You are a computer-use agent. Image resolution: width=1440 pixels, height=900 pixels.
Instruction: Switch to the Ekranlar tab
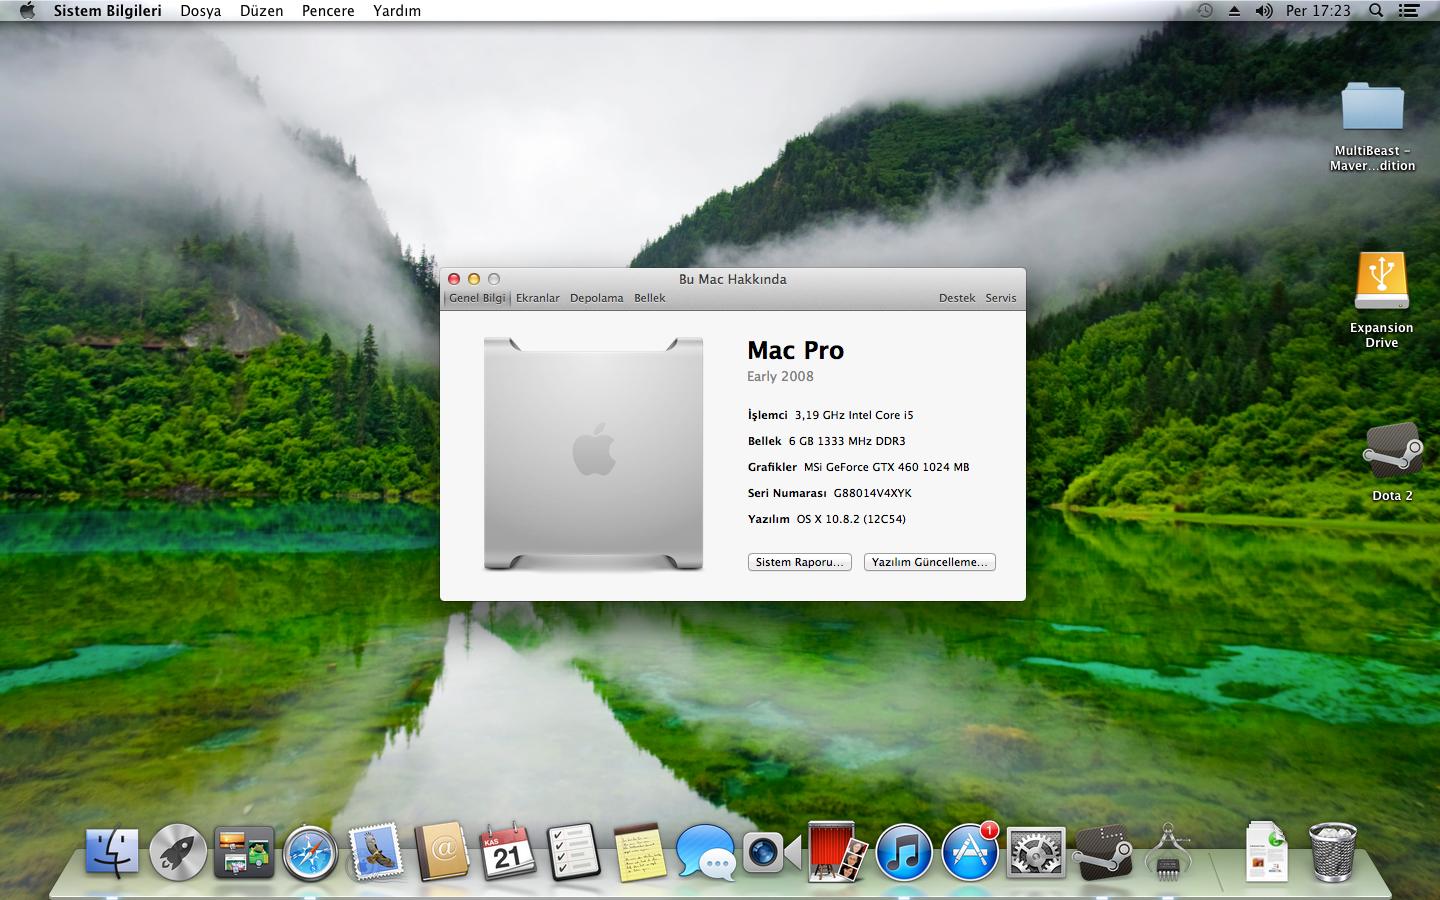(538, 298)
